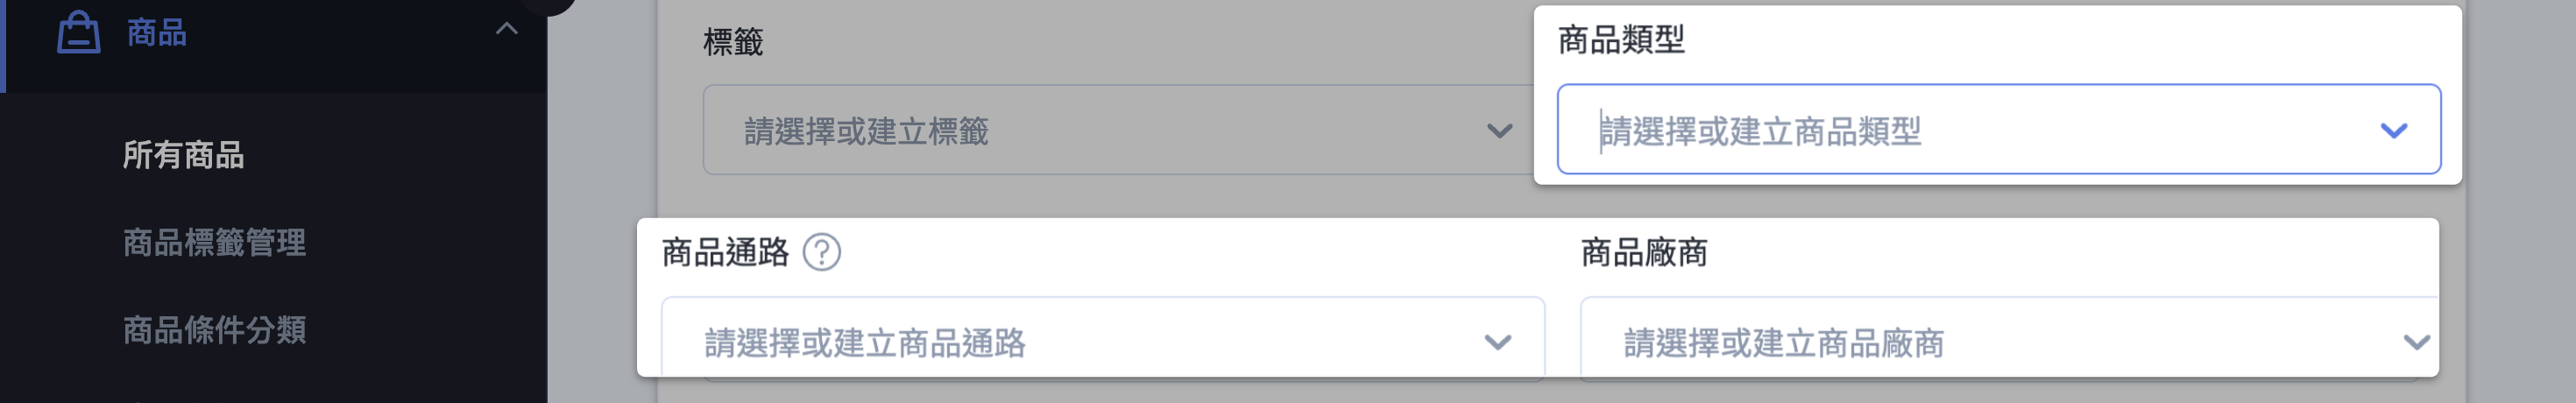2576x403 pixels.
Task: Open the help icon next to 商品通路
Action: tap(822, 252)
